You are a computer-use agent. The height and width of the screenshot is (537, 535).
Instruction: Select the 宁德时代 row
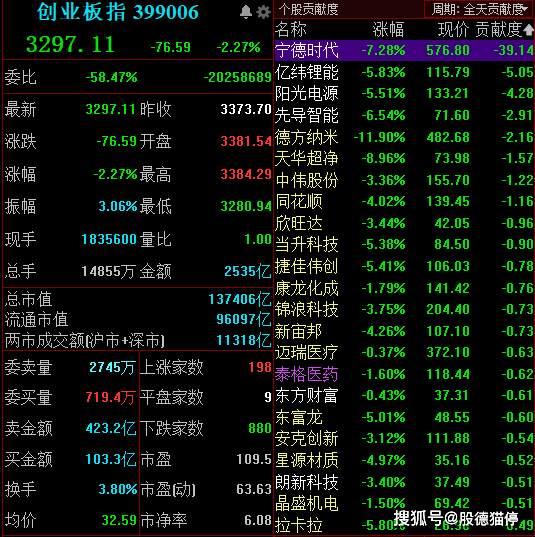[404, 50]
